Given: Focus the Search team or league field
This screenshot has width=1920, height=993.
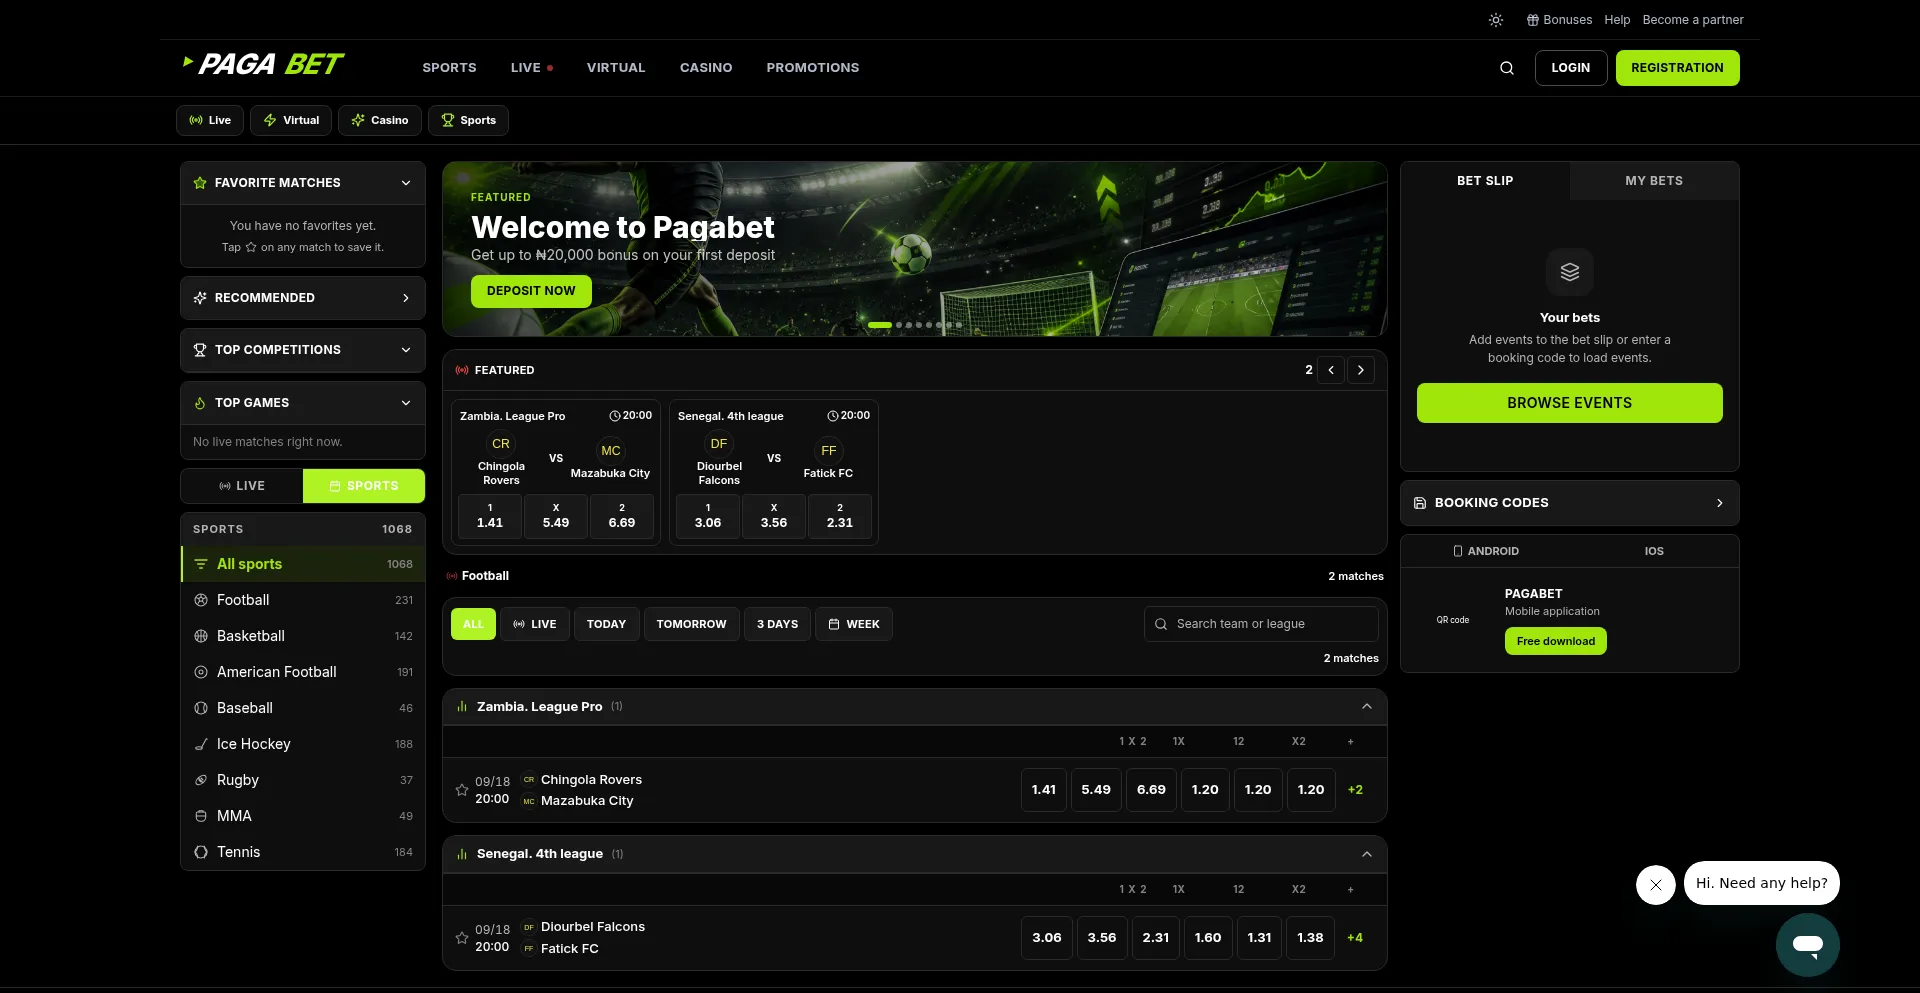Looking at the screenshot, I should pyautogui.click(x=1261, y=624).
